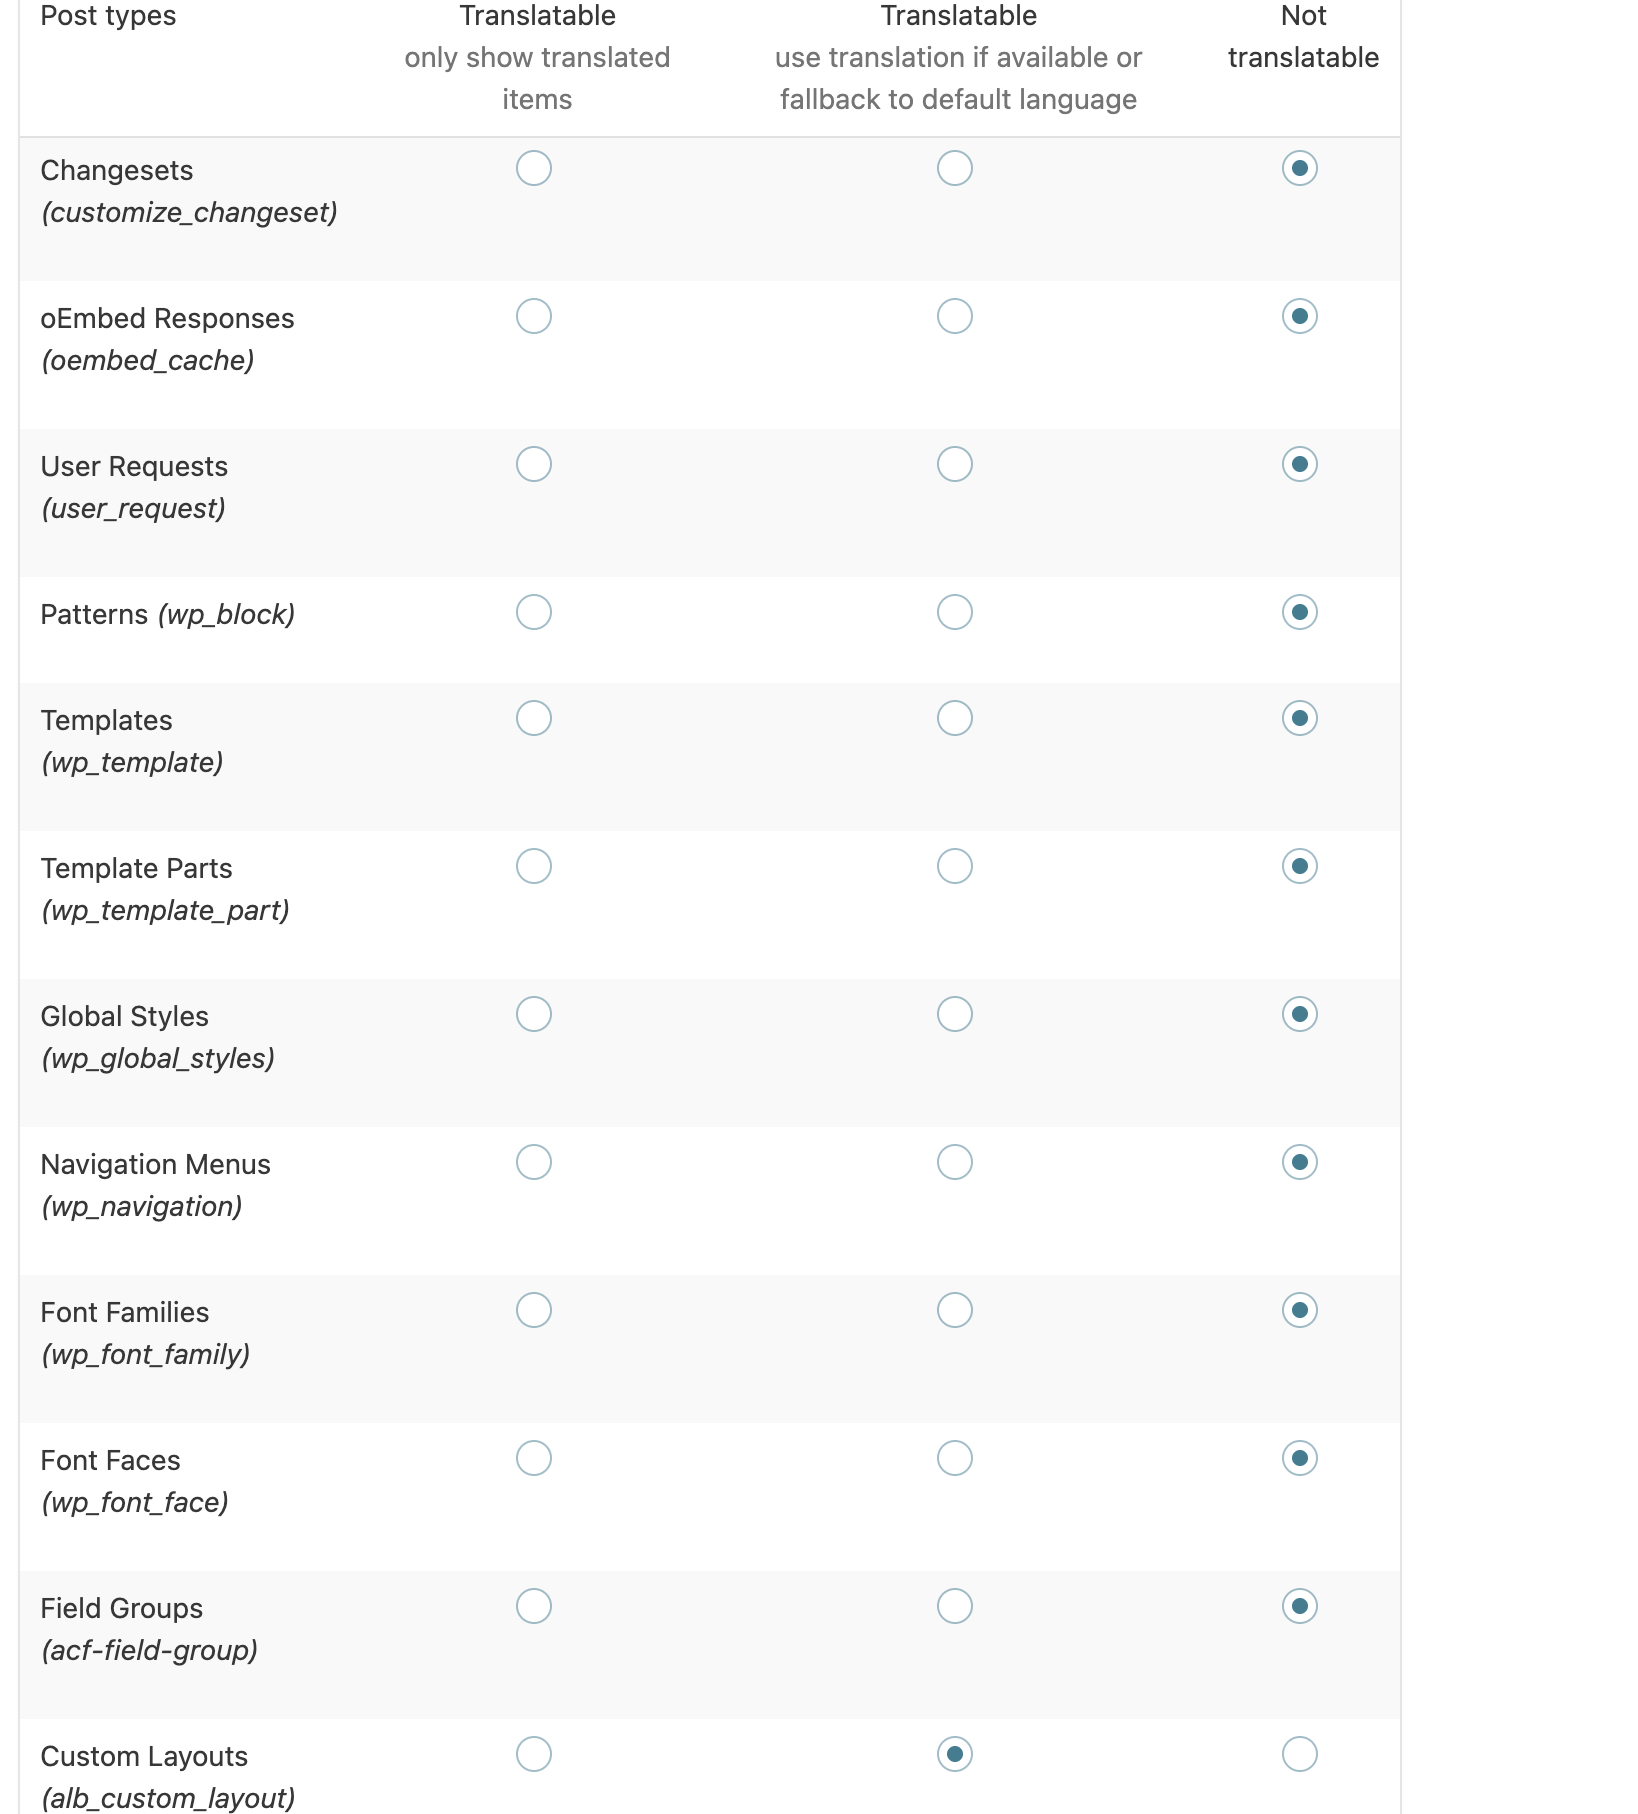Enable fallback translation for User Requests

pyautogui.click(x=955, y=464)
